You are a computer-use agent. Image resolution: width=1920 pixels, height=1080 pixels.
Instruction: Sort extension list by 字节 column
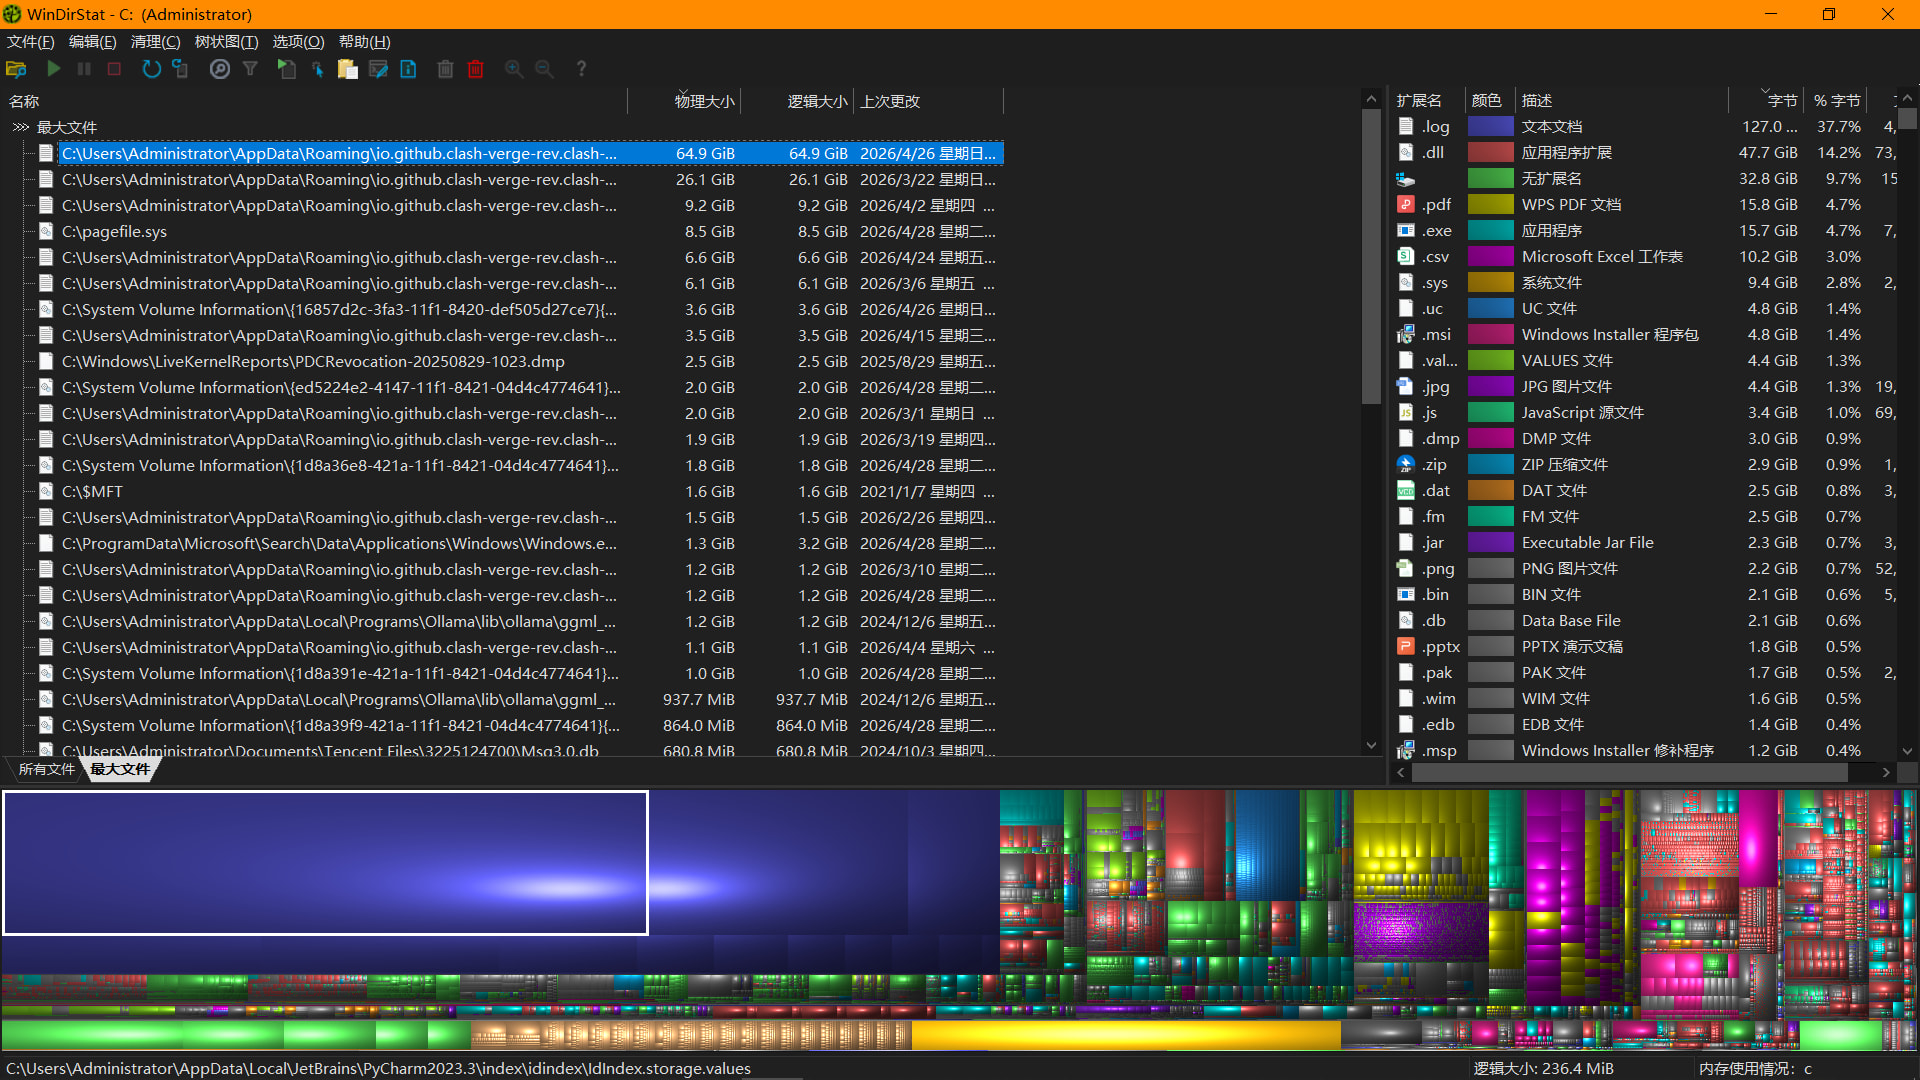pos(1781,101)
